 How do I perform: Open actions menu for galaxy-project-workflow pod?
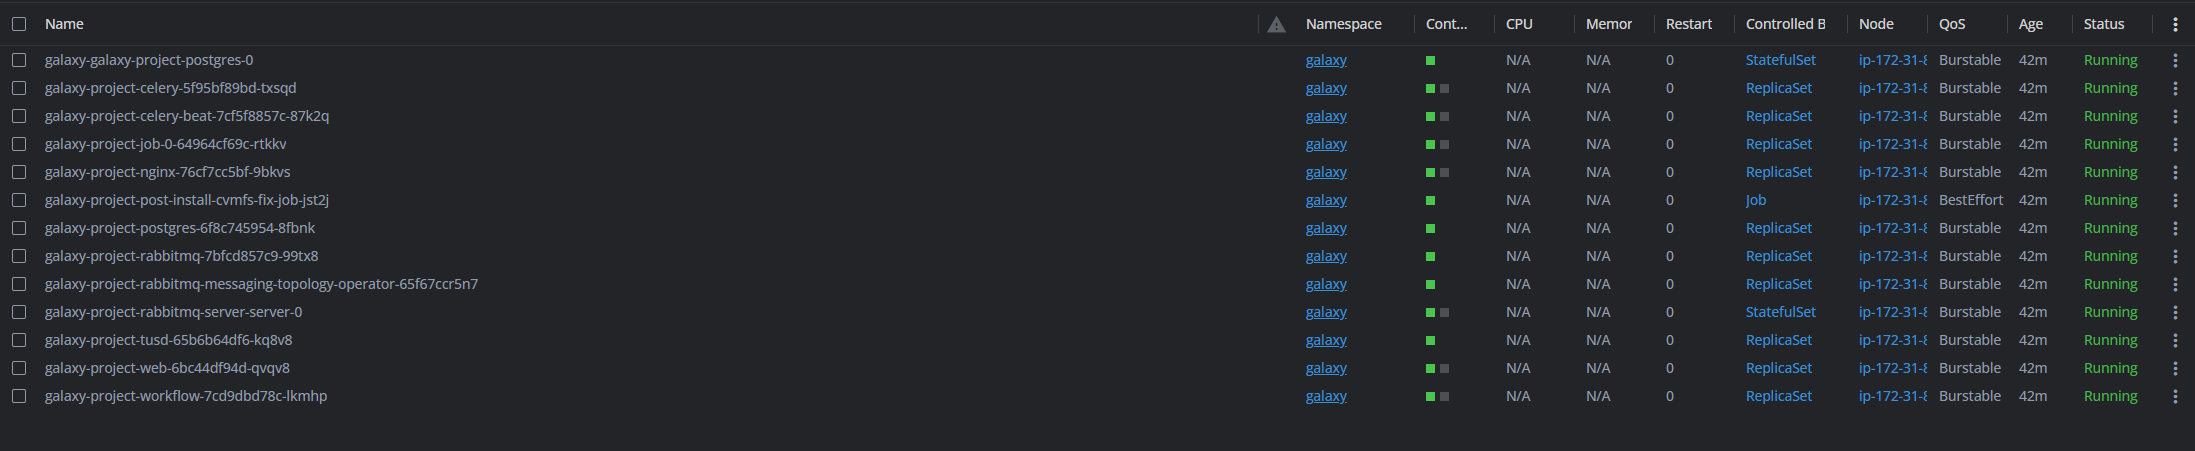(x=2175, y=396)
